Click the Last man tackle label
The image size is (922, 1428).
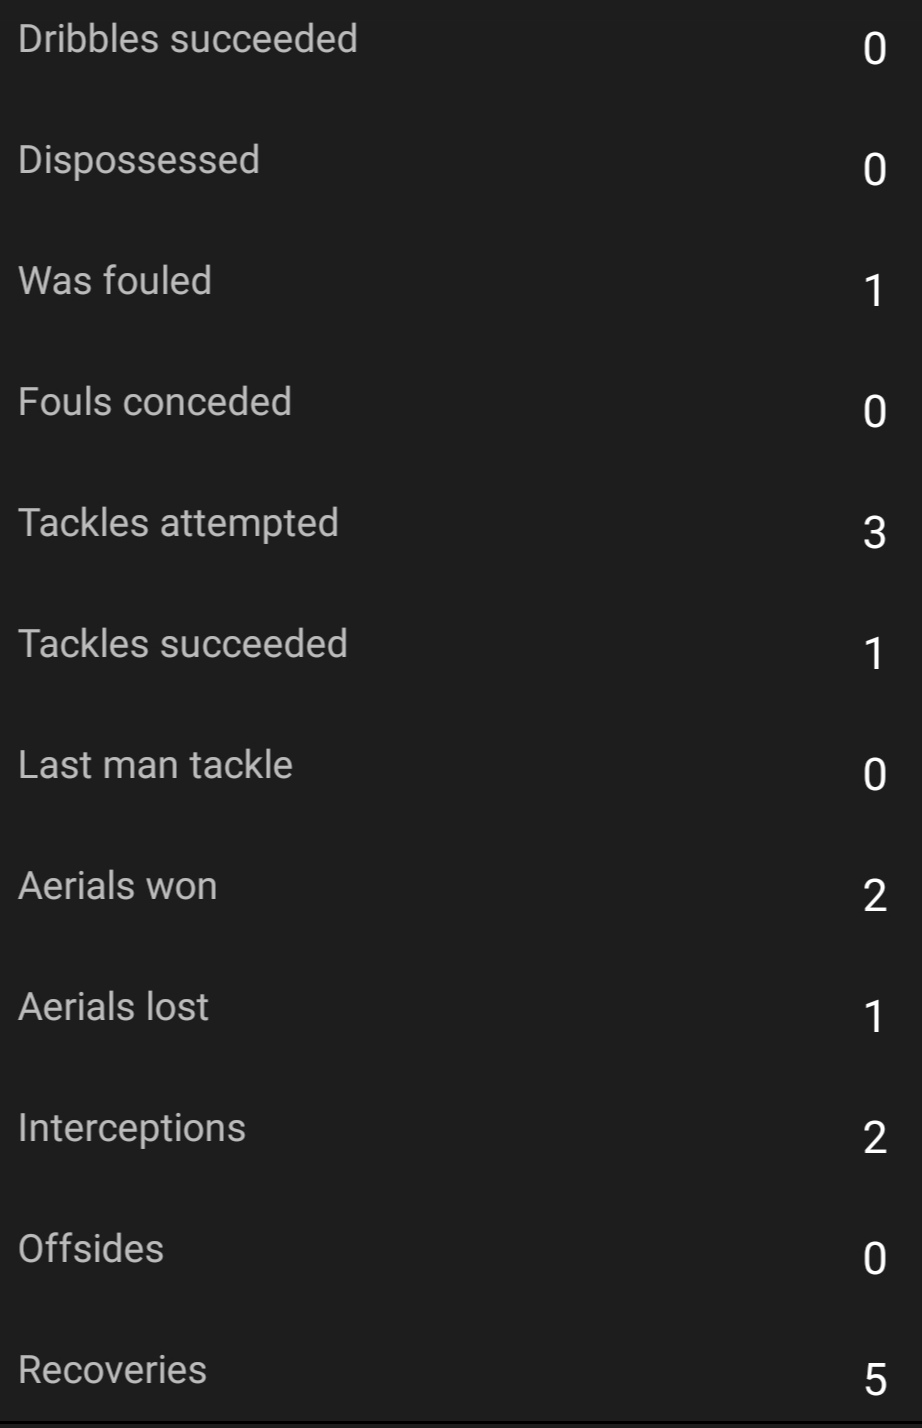156,765
